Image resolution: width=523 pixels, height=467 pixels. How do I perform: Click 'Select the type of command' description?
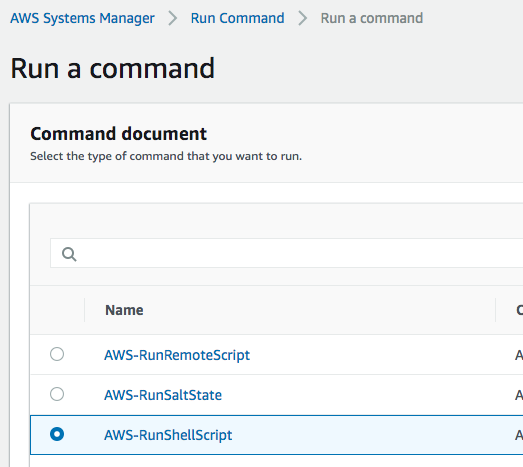(166, 156)
